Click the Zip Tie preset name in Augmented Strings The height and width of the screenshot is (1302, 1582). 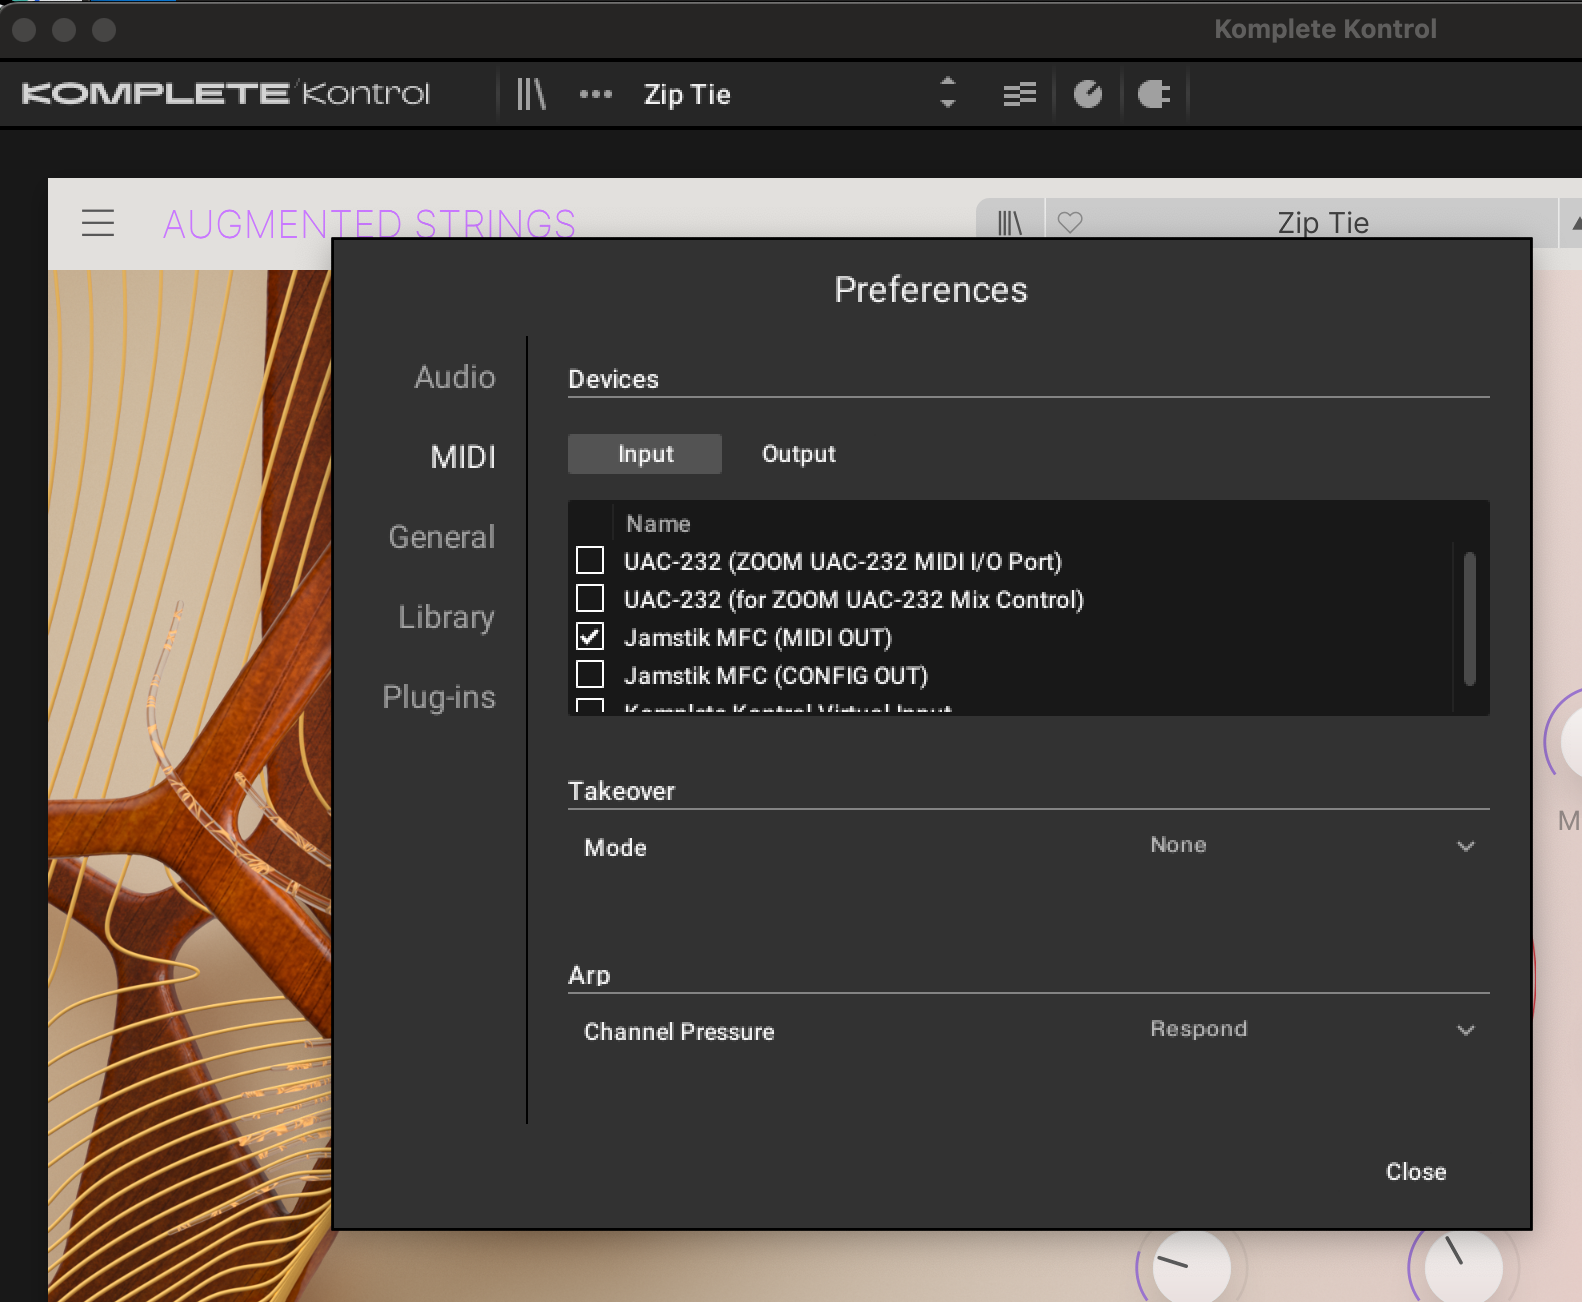pyautogui.click(x=1323, y=222)
